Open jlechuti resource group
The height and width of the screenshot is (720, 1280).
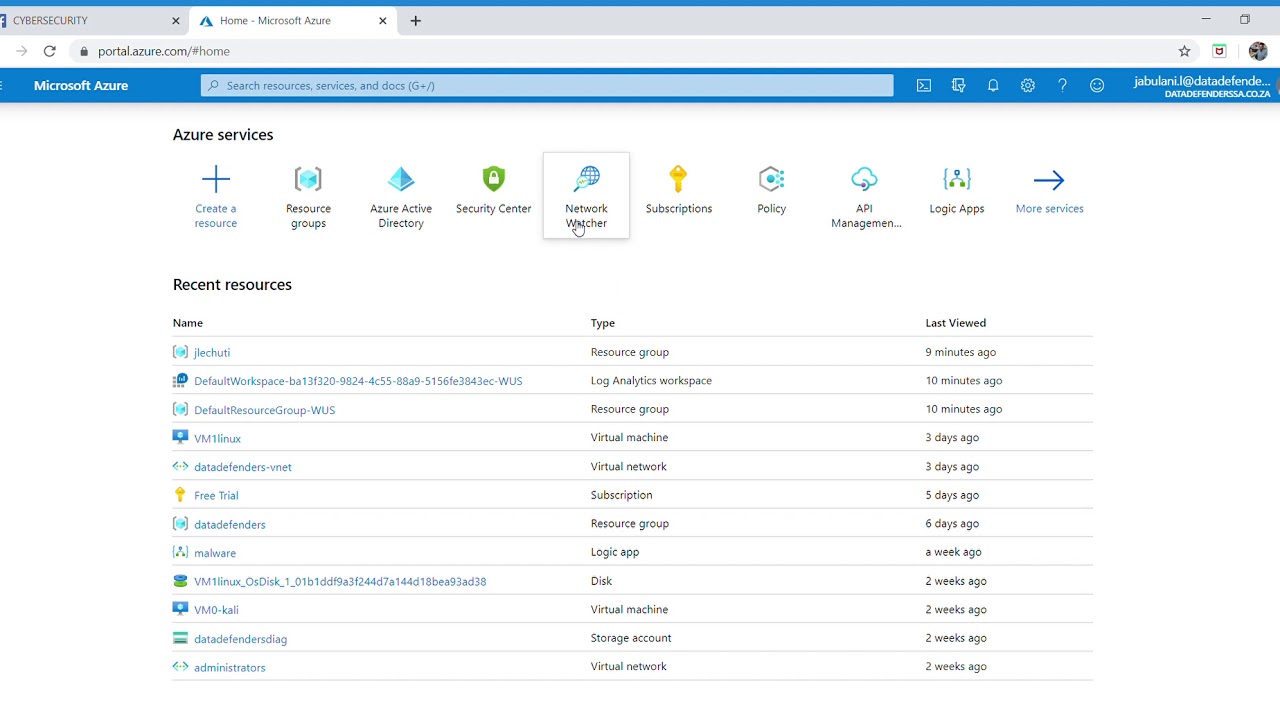point(212,353)
